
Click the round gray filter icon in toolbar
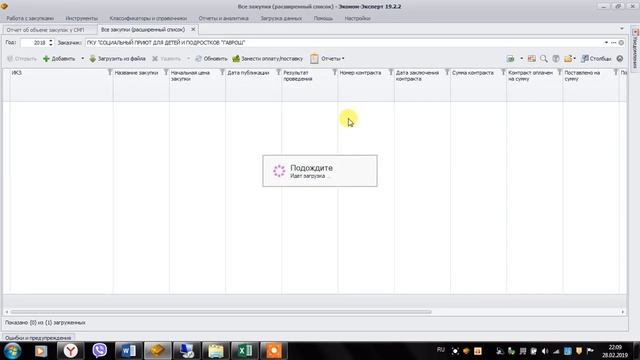[x=556, y=59]
